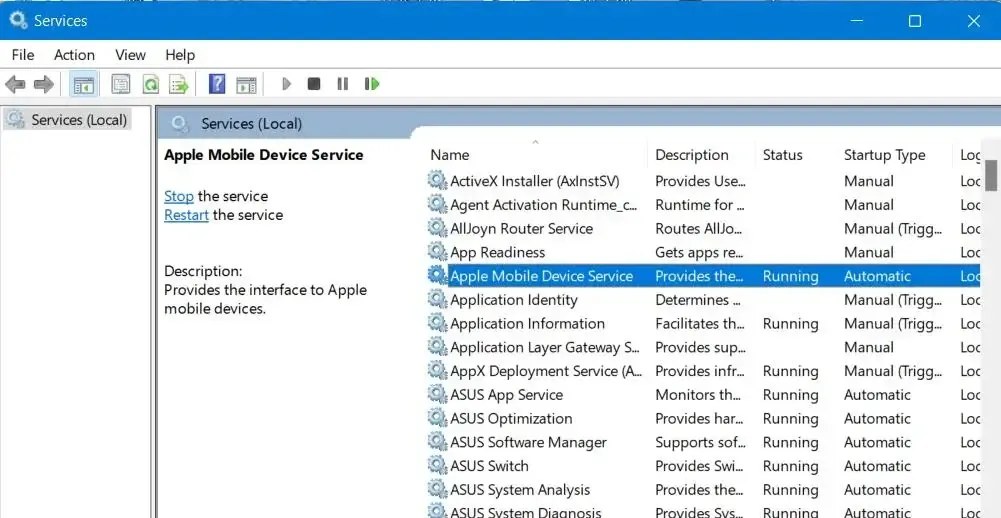This screenshot has width=1001, height=518.
Task: Stop the service via the Stop link
Action: pos(179,196)
